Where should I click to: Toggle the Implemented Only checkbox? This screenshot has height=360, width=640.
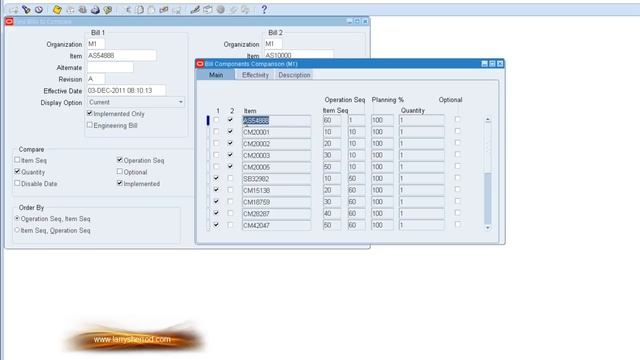click(90, 113)
